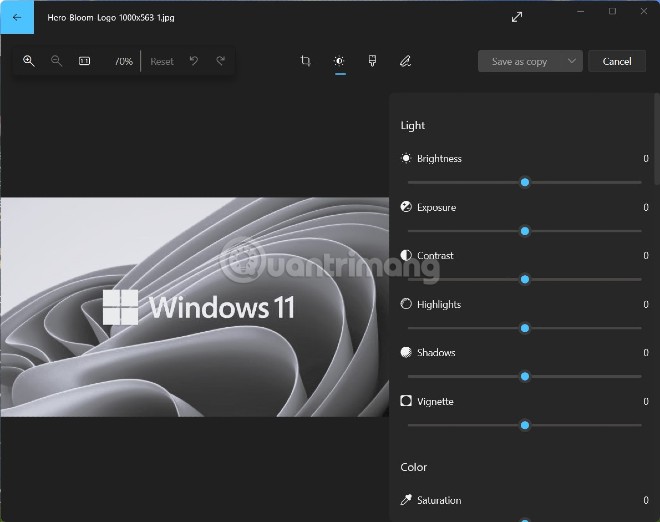This screenshot has width=660, height=522.
Task: Open the Markup pen tool
Action: [405, 61]
